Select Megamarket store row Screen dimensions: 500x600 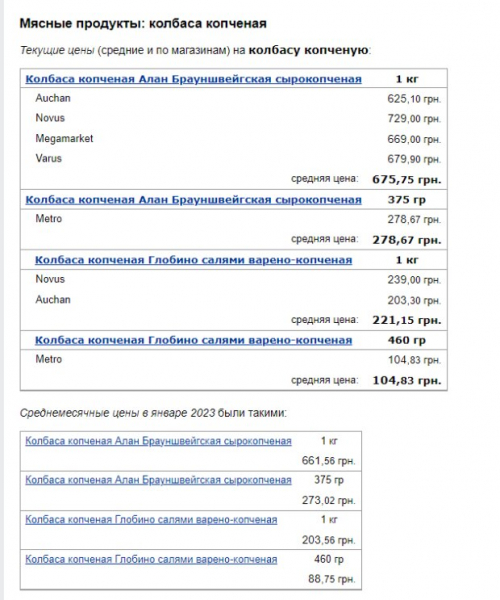click(234, 139)
